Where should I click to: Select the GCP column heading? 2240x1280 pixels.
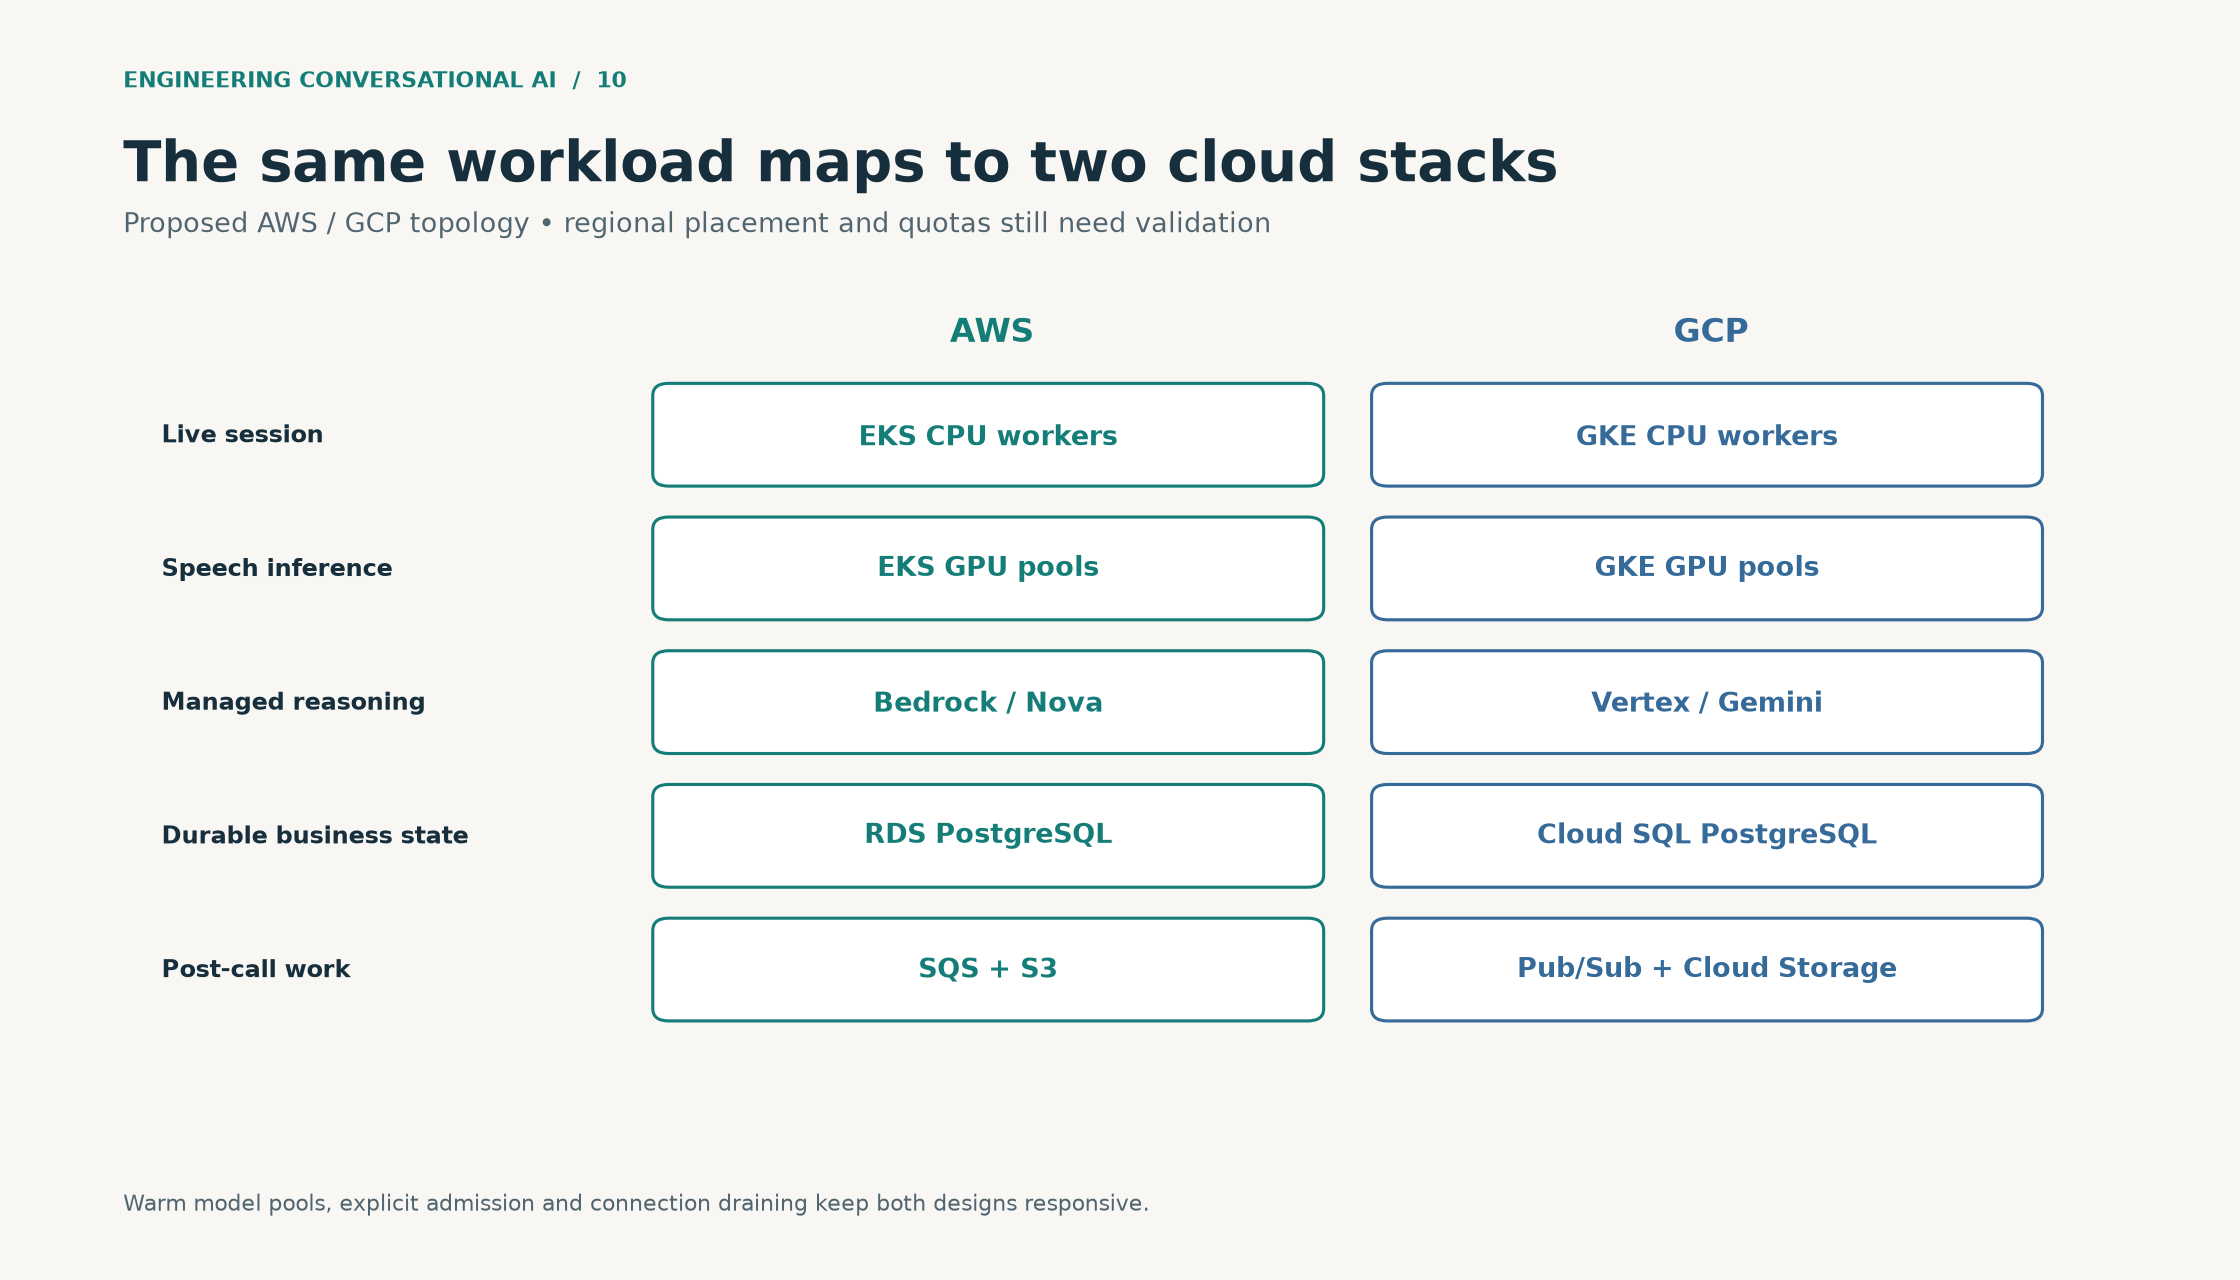(1711, 331)
